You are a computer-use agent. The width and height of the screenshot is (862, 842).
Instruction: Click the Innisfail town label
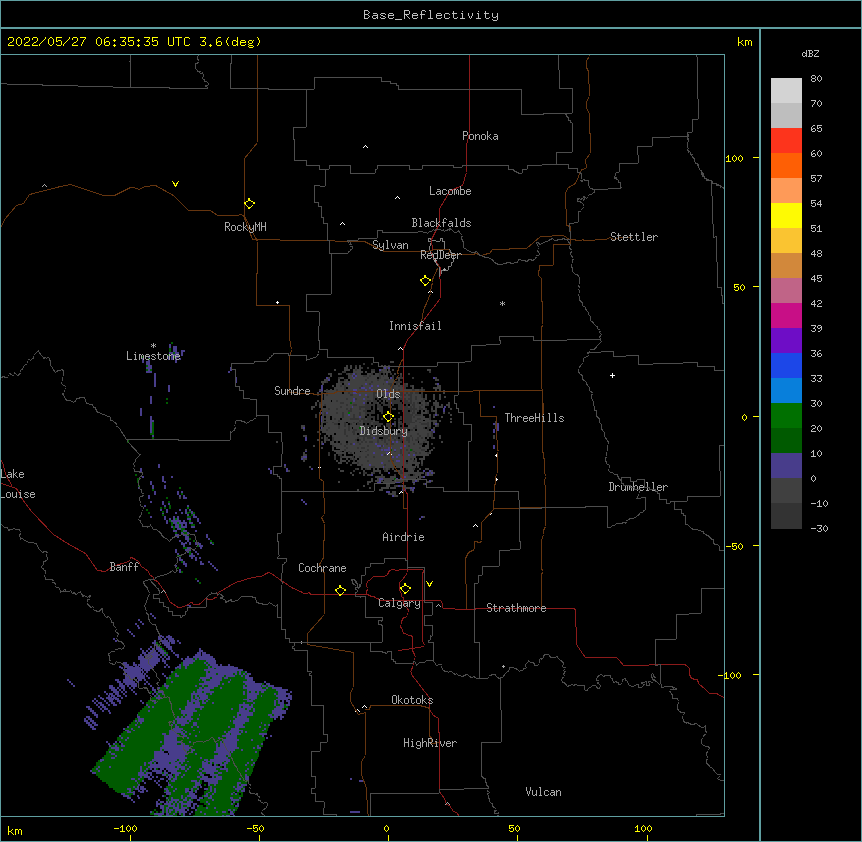click(415, 326)
